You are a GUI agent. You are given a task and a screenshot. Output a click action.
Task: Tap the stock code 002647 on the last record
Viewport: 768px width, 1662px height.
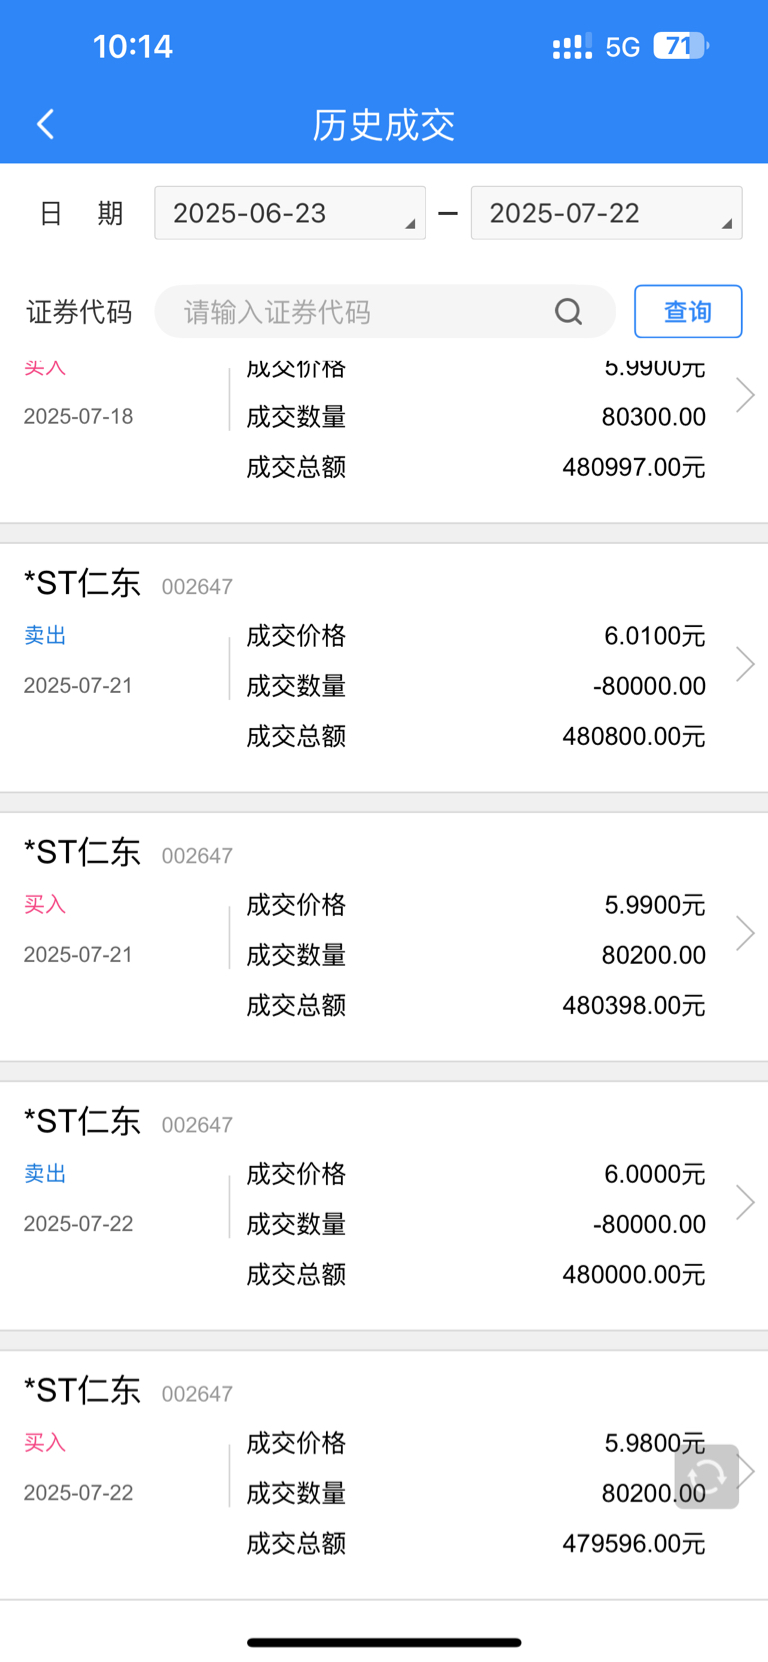(197, 1394)
